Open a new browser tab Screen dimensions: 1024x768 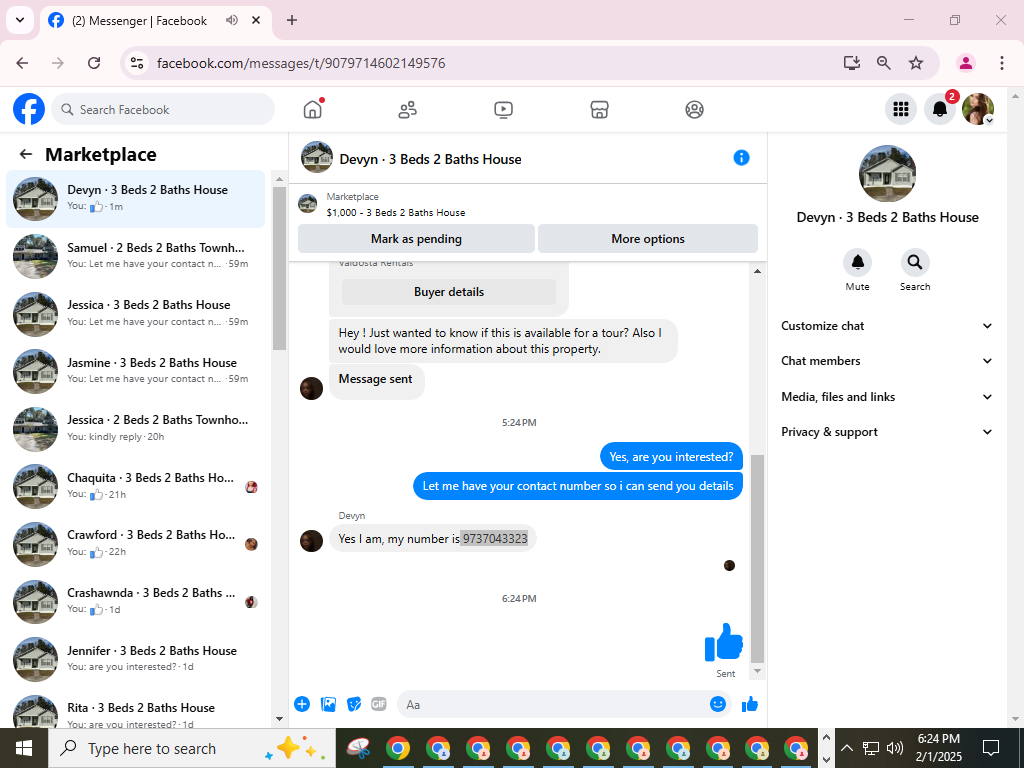[x=292, y=20]
